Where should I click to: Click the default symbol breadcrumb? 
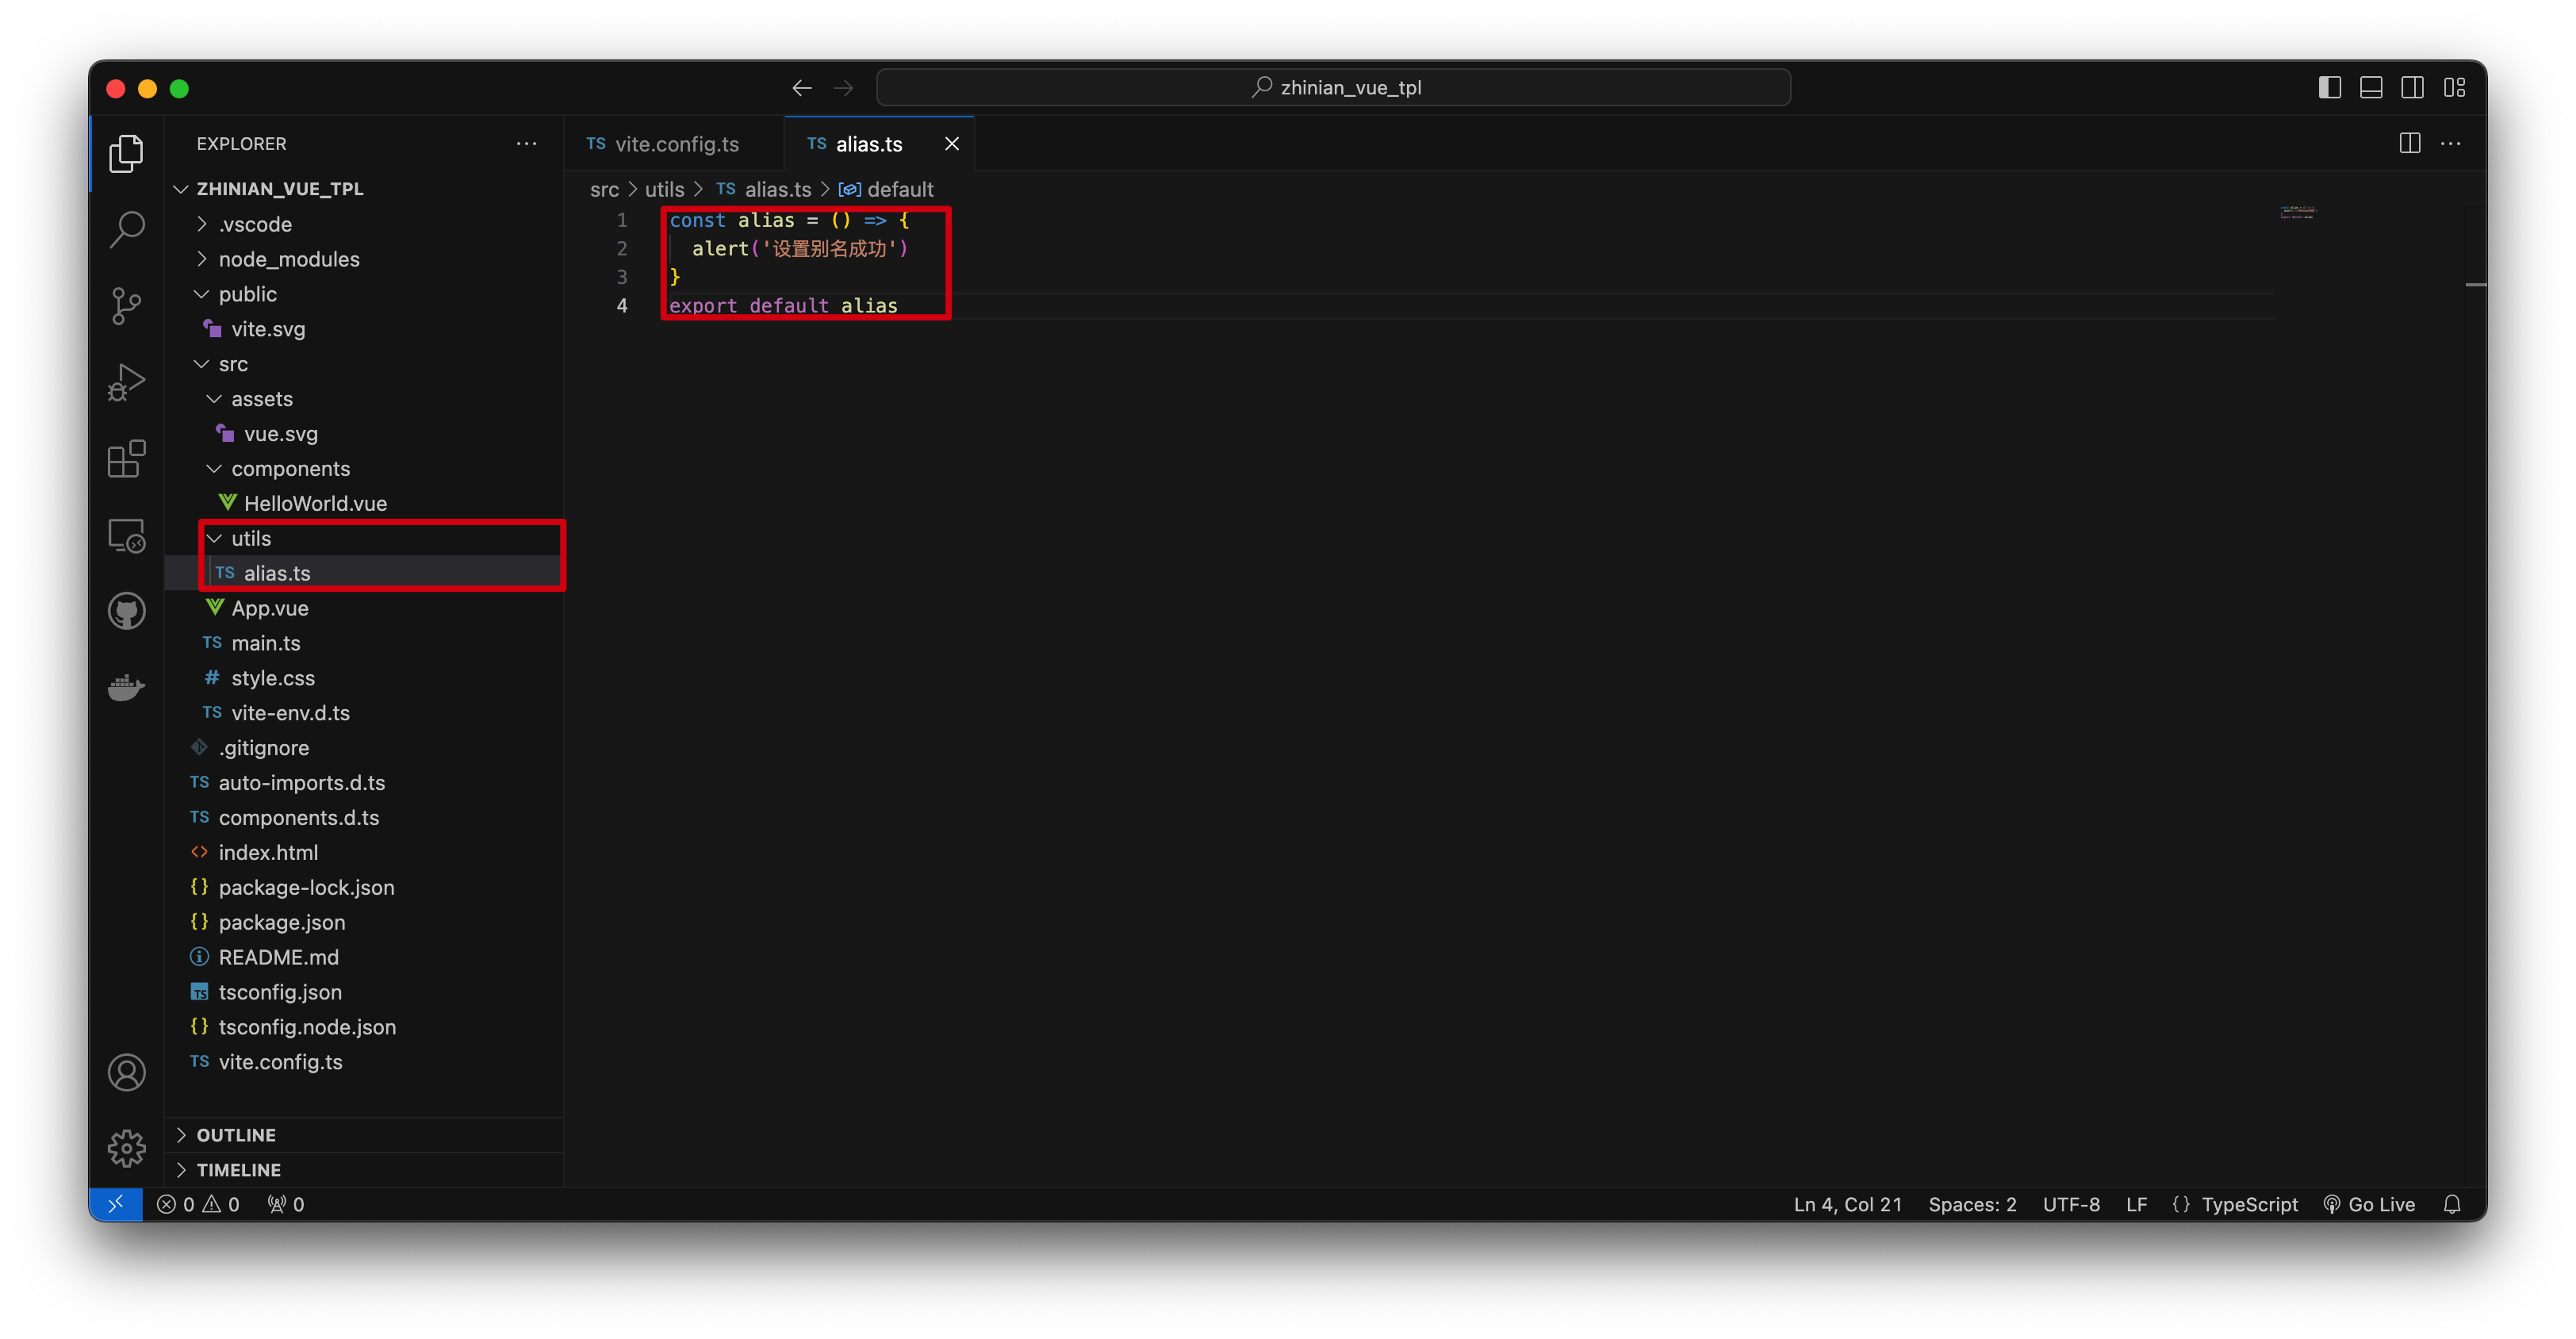coord(886,189)
